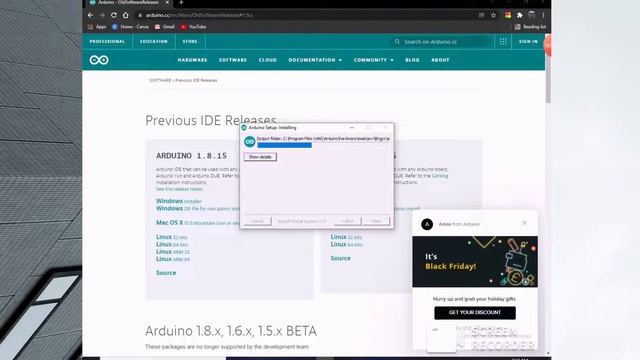Expand the DOCUMENTATION dropdown

[315, 60]
